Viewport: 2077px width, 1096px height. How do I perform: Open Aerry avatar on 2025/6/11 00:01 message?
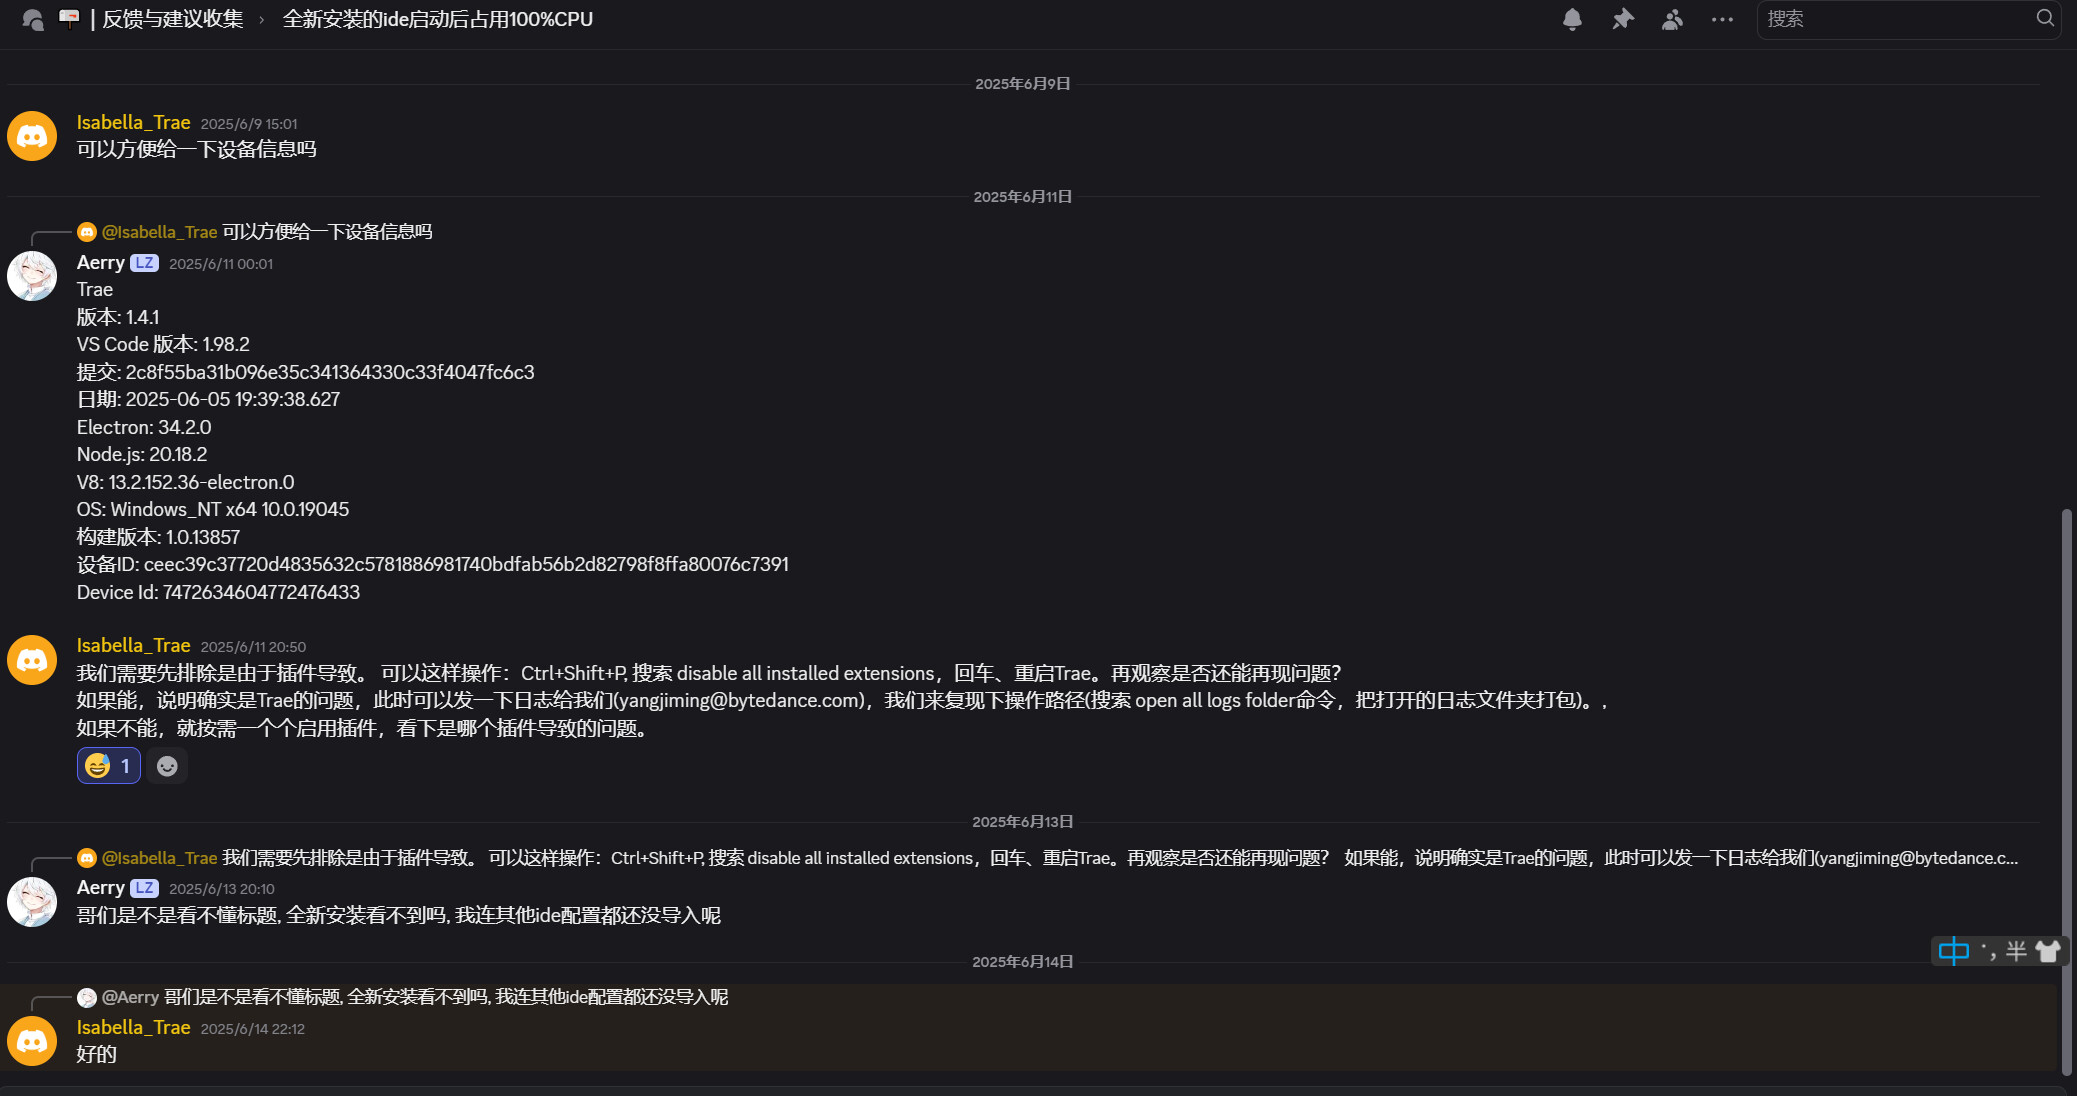[x=32, y=276]
